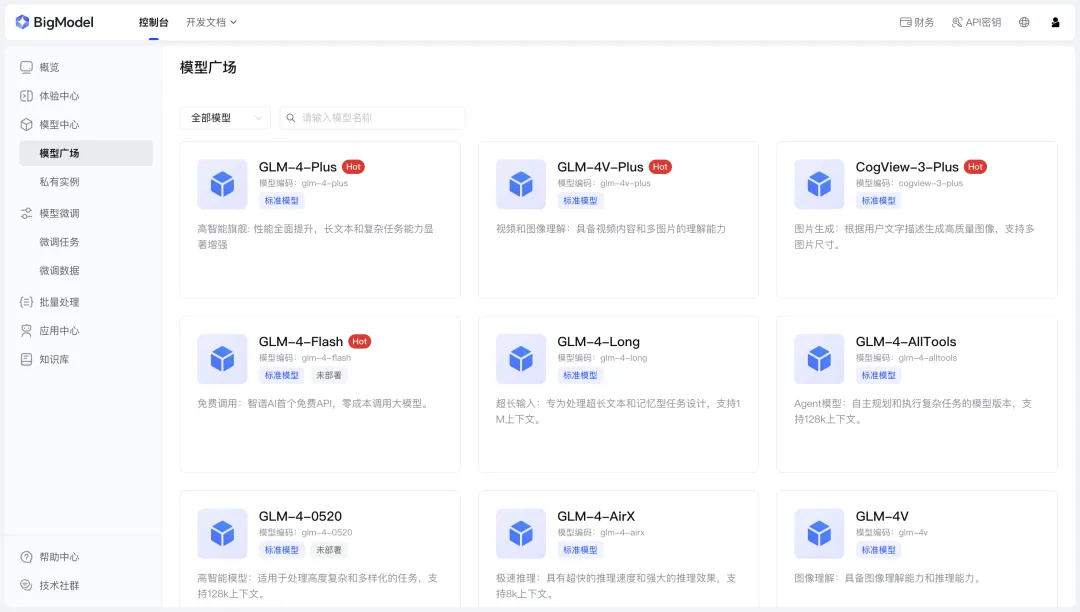
Task: Click the GLM-4V model cube icon
Action: [819, 534]
